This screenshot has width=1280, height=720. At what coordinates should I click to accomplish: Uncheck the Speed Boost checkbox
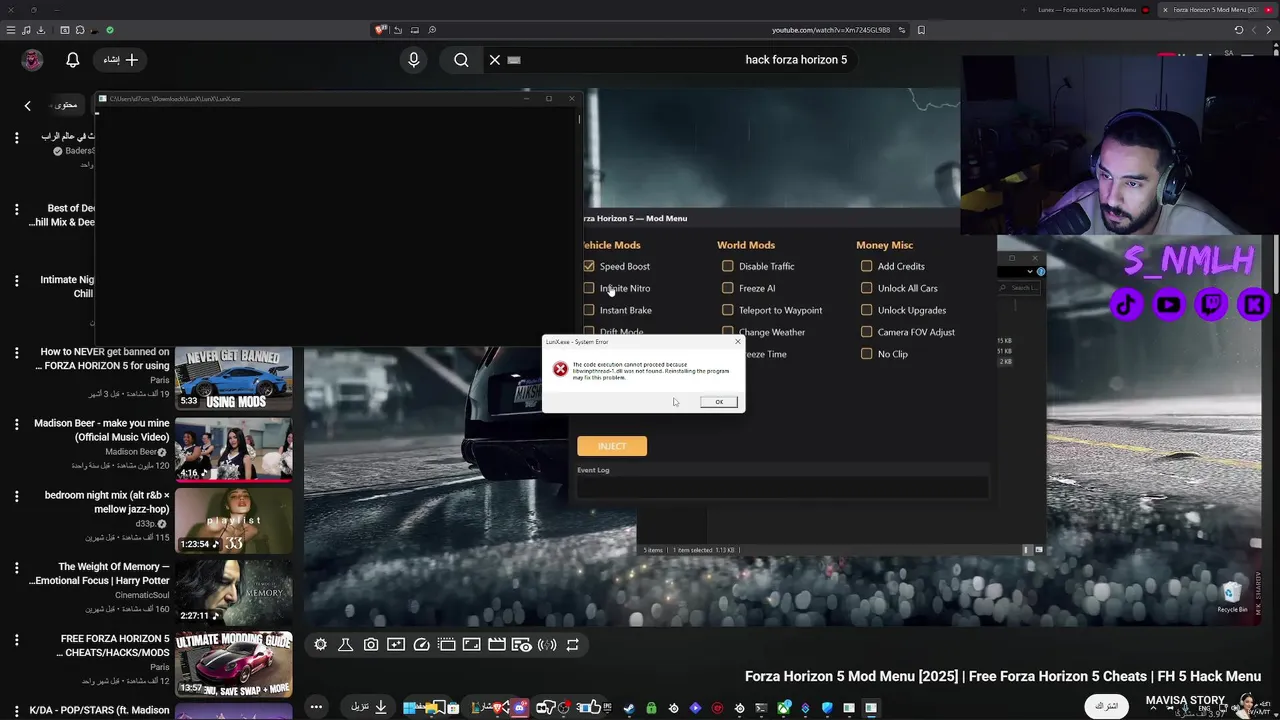[589, 266]
